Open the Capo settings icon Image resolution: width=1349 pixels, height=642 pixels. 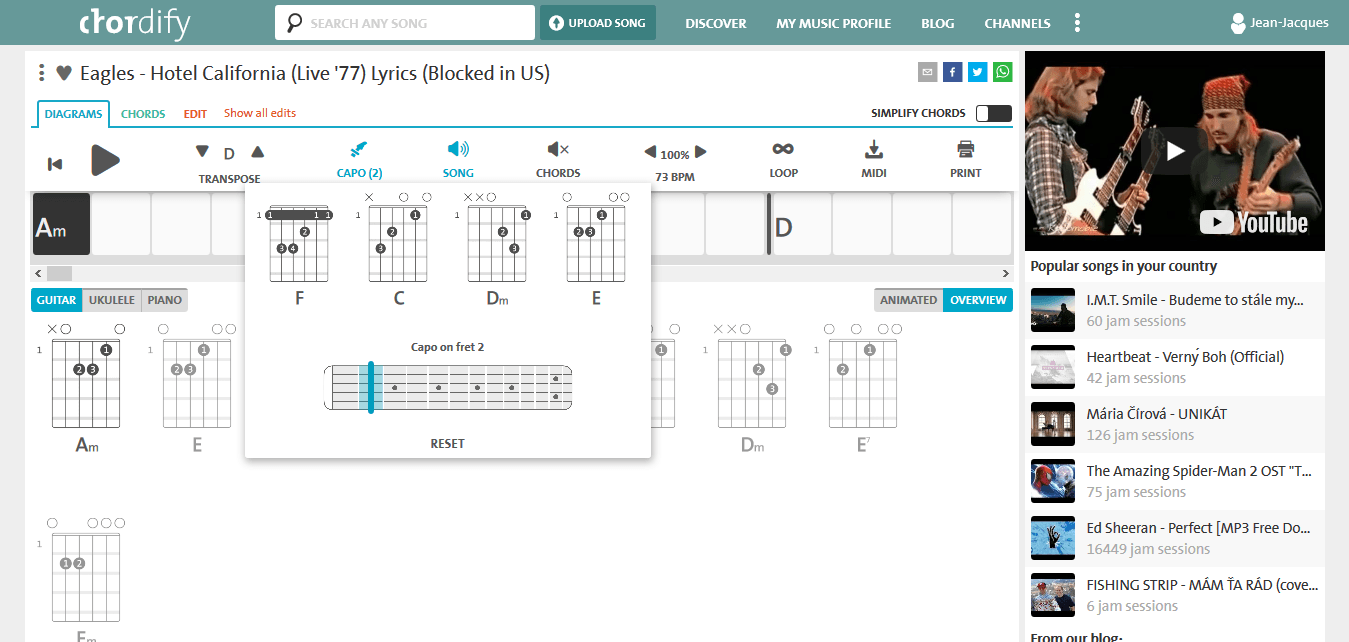pos(359,150)
